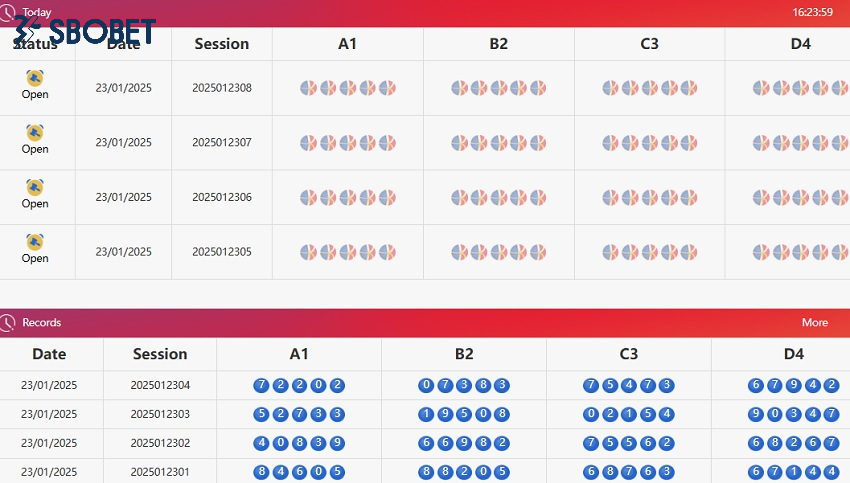Click the Records header label
Viewport: 850px width, 483px height.
[x=42, y=322]
